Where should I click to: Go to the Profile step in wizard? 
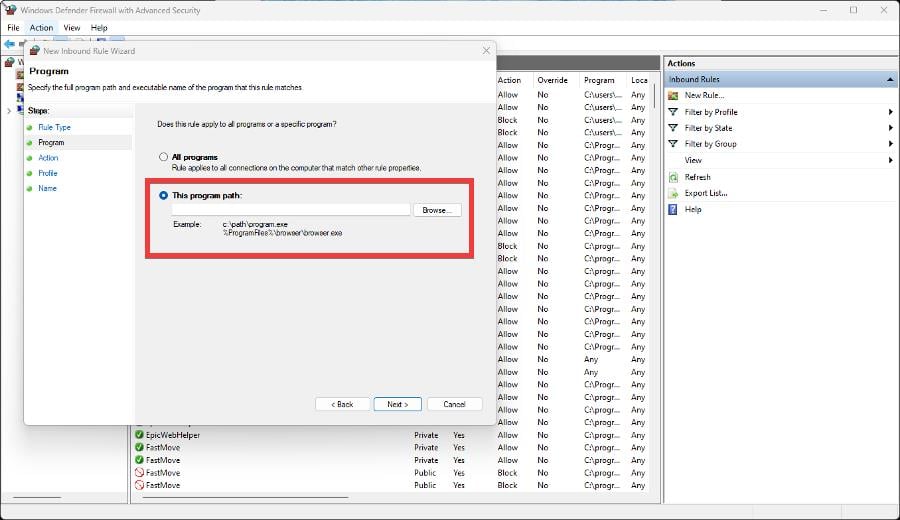coord(48,173)
